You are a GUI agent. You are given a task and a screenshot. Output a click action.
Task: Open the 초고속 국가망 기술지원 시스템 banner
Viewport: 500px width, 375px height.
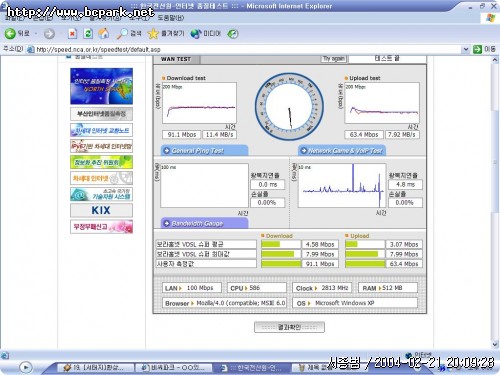(101, 194)
